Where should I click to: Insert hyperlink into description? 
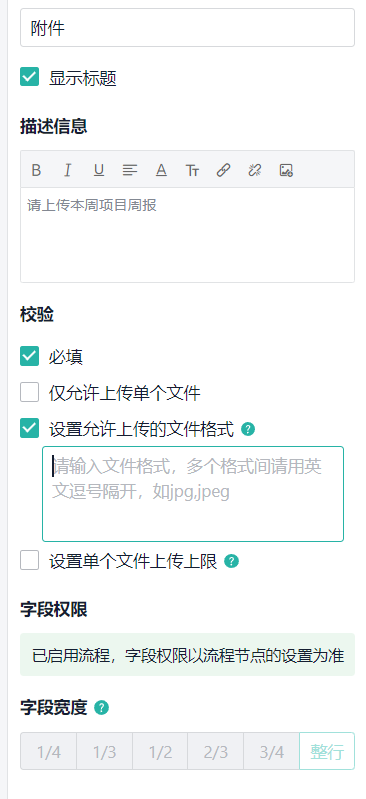pyautogui.click(x=223, y=170)
